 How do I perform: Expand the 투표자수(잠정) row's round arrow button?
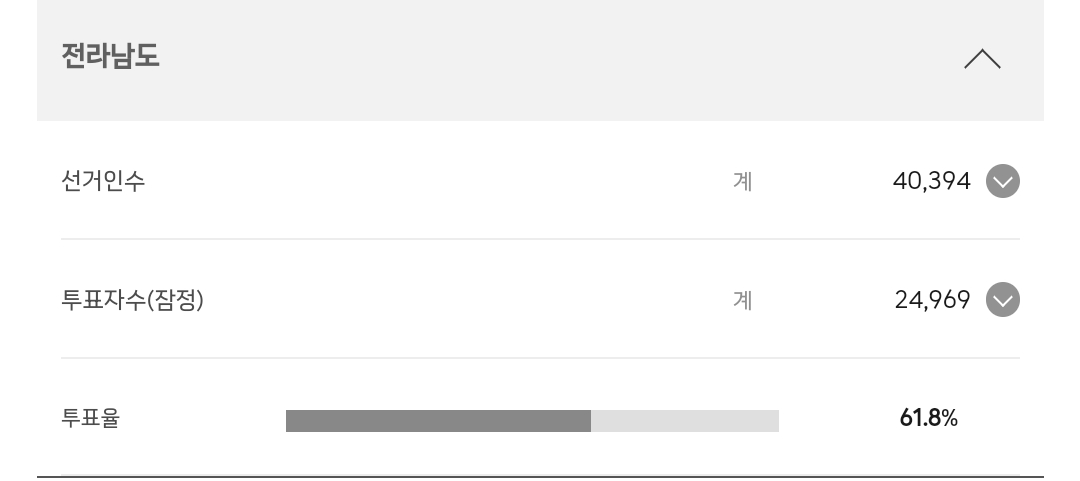(x=1002, y=300)
